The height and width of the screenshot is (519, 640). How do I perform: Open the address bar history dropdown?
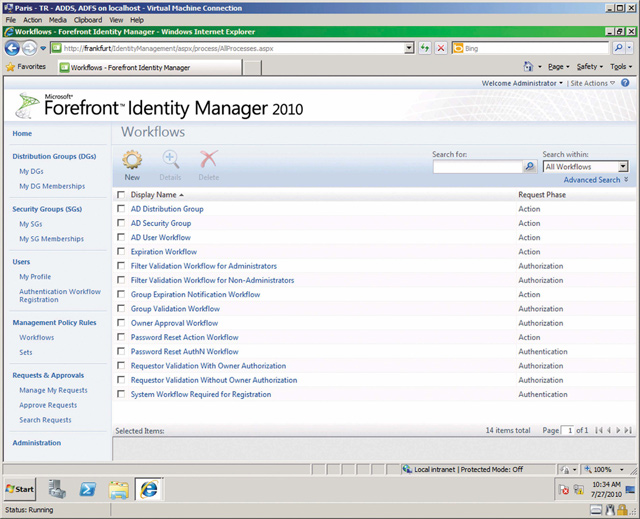pyautogui.click(x=409, y=48)
